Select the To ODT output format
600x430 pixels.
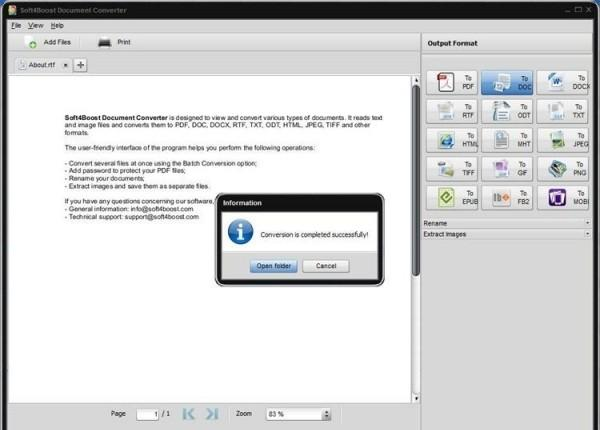[507, 111]
